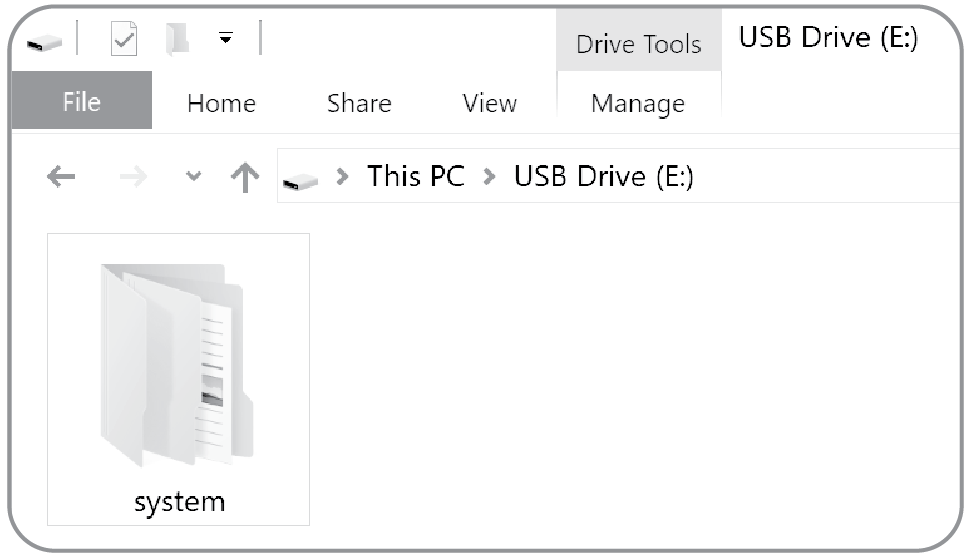Switch to the Home ribbon tab
The width and height of the screenshot is (966, 558).
221,103
